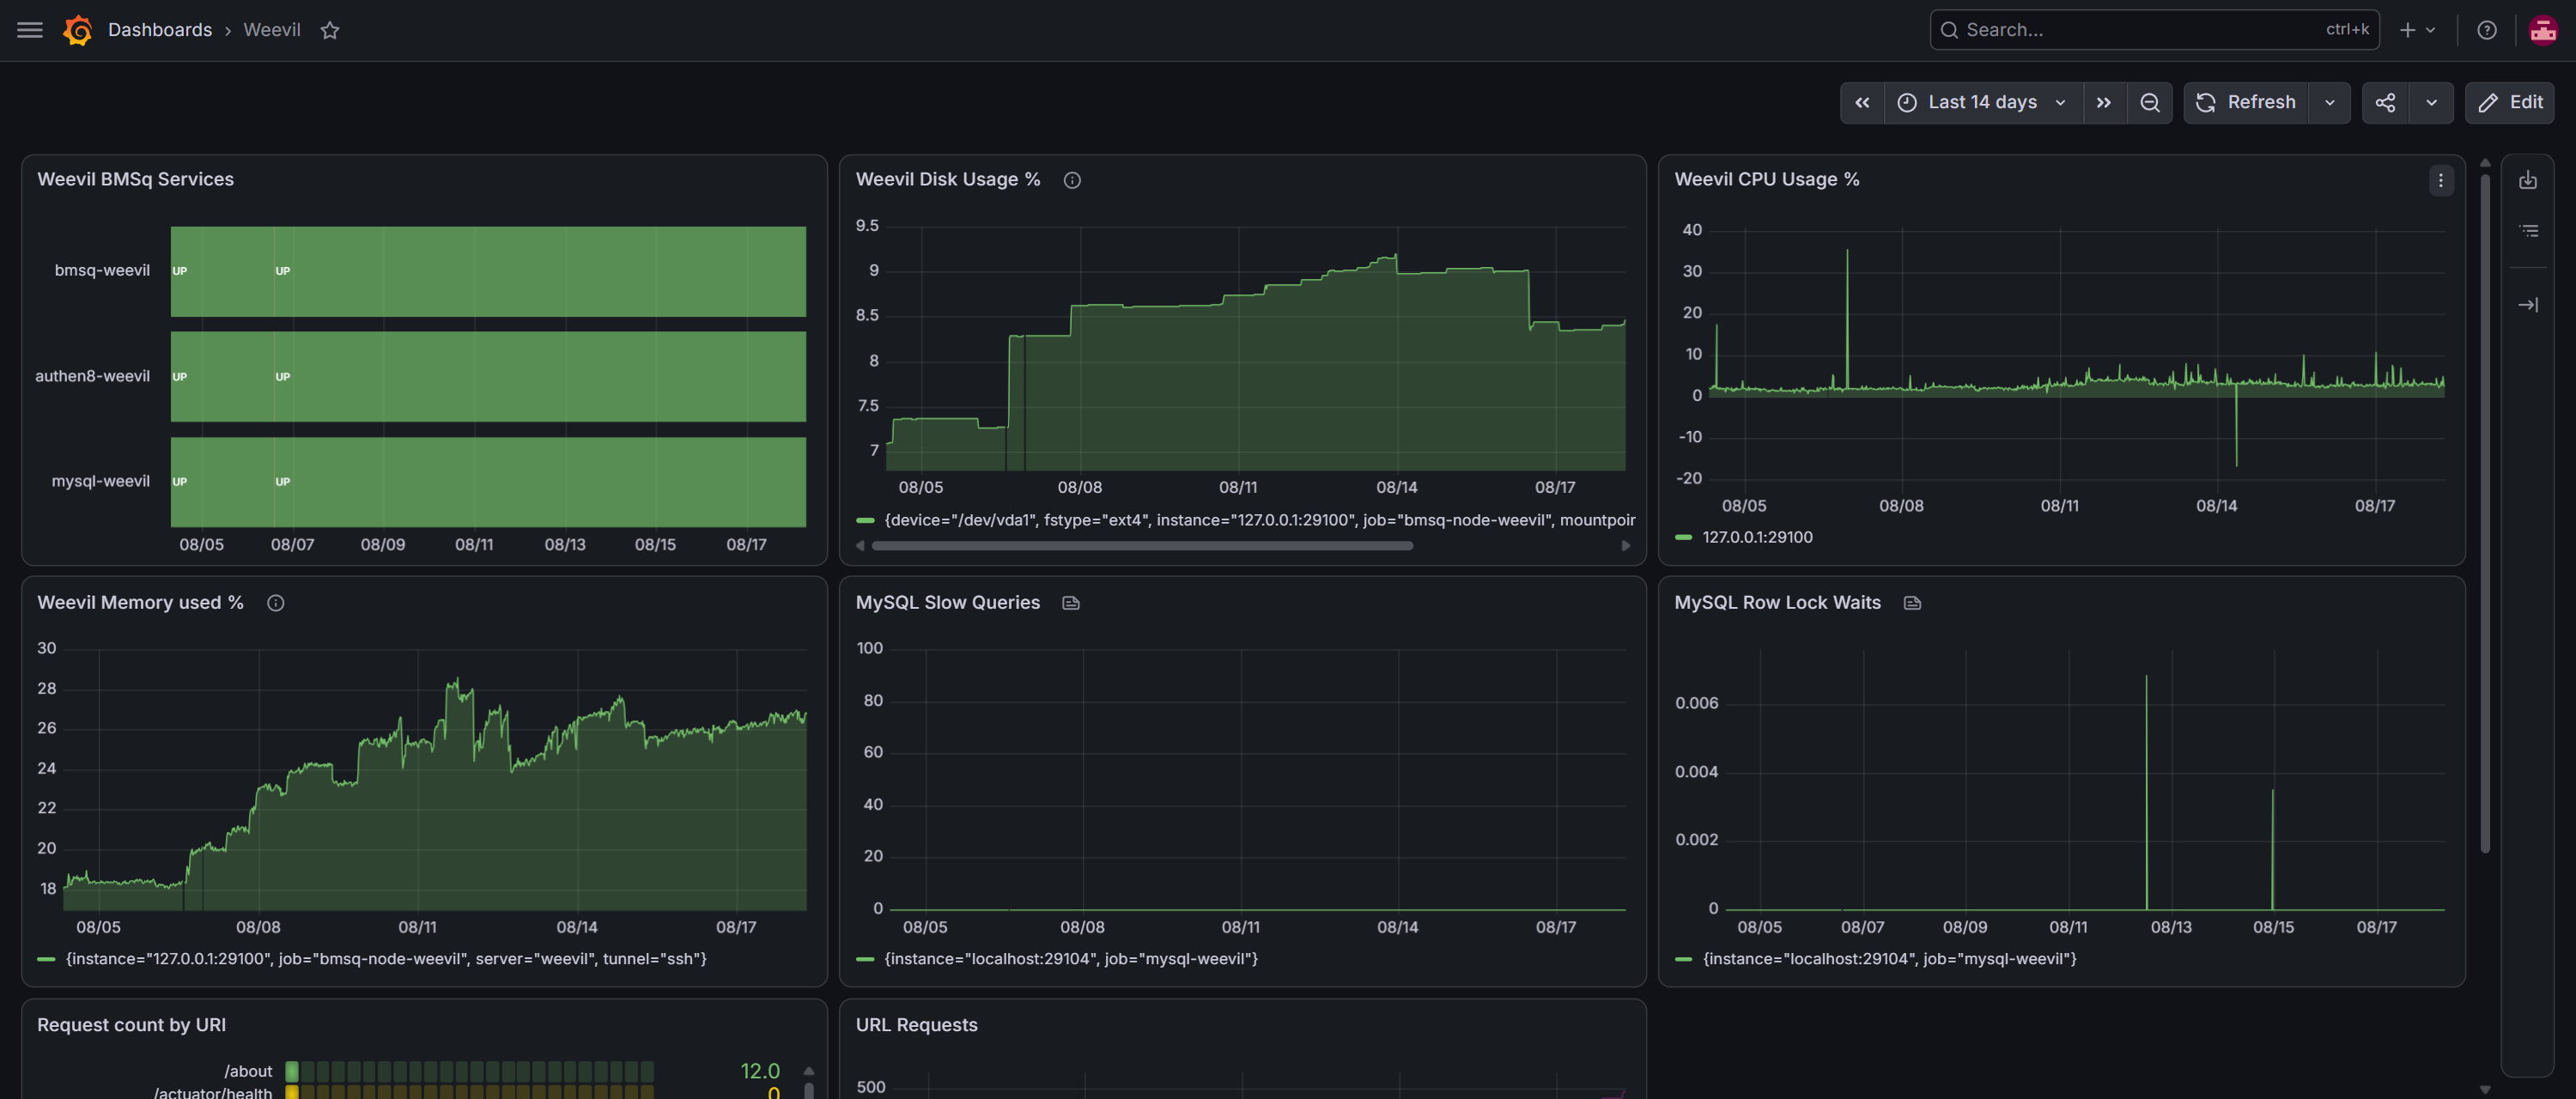Click the share dashboard icon

point(2385,102)
